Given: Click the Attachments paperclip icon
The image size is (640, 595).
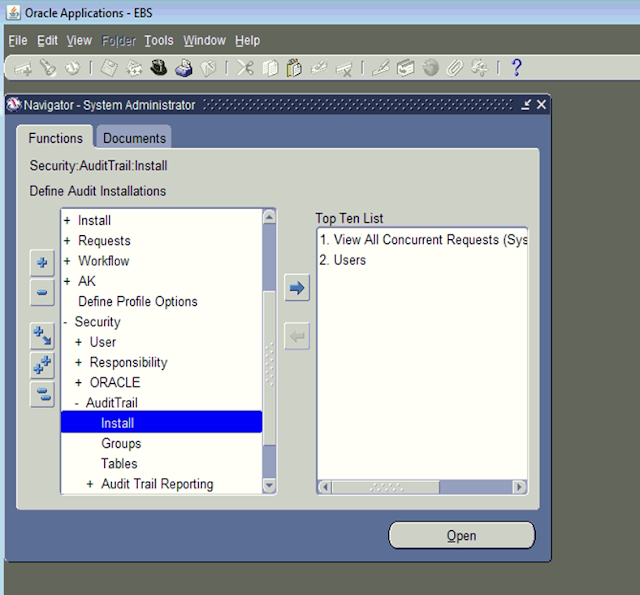Looking at the screenshot, I should (455, 68).
